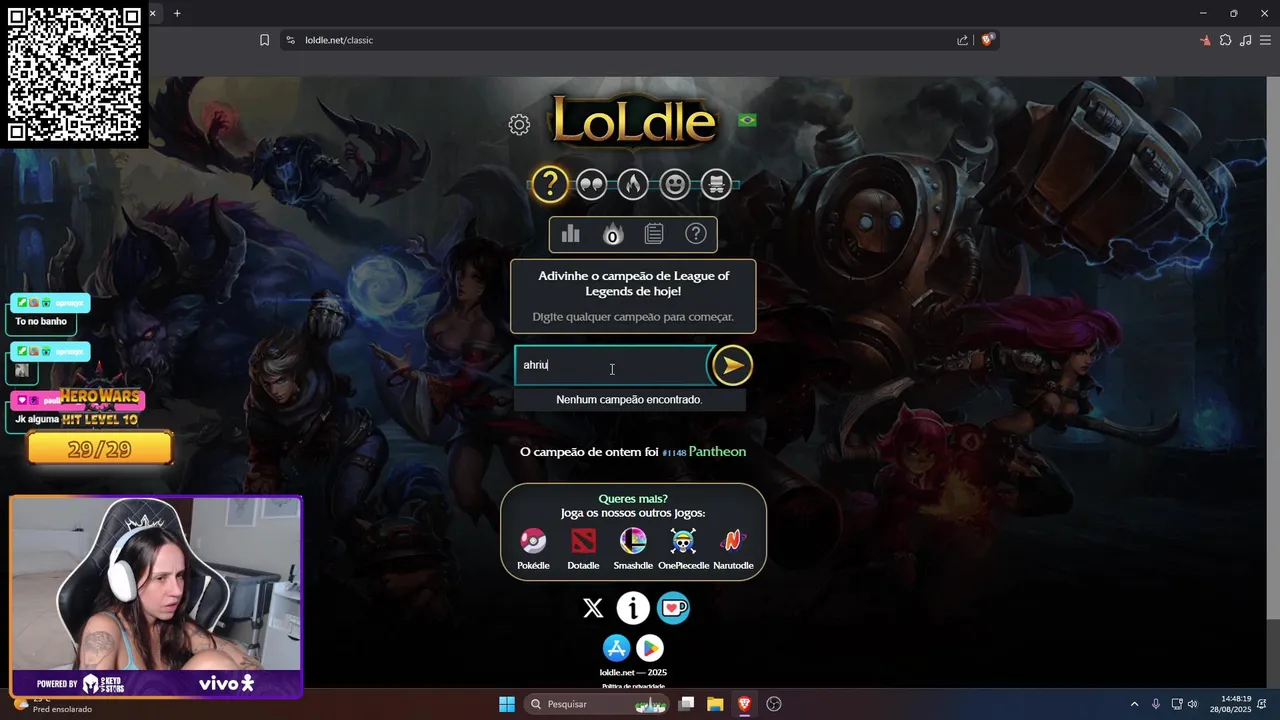Open Política de privacidade link

633,686
